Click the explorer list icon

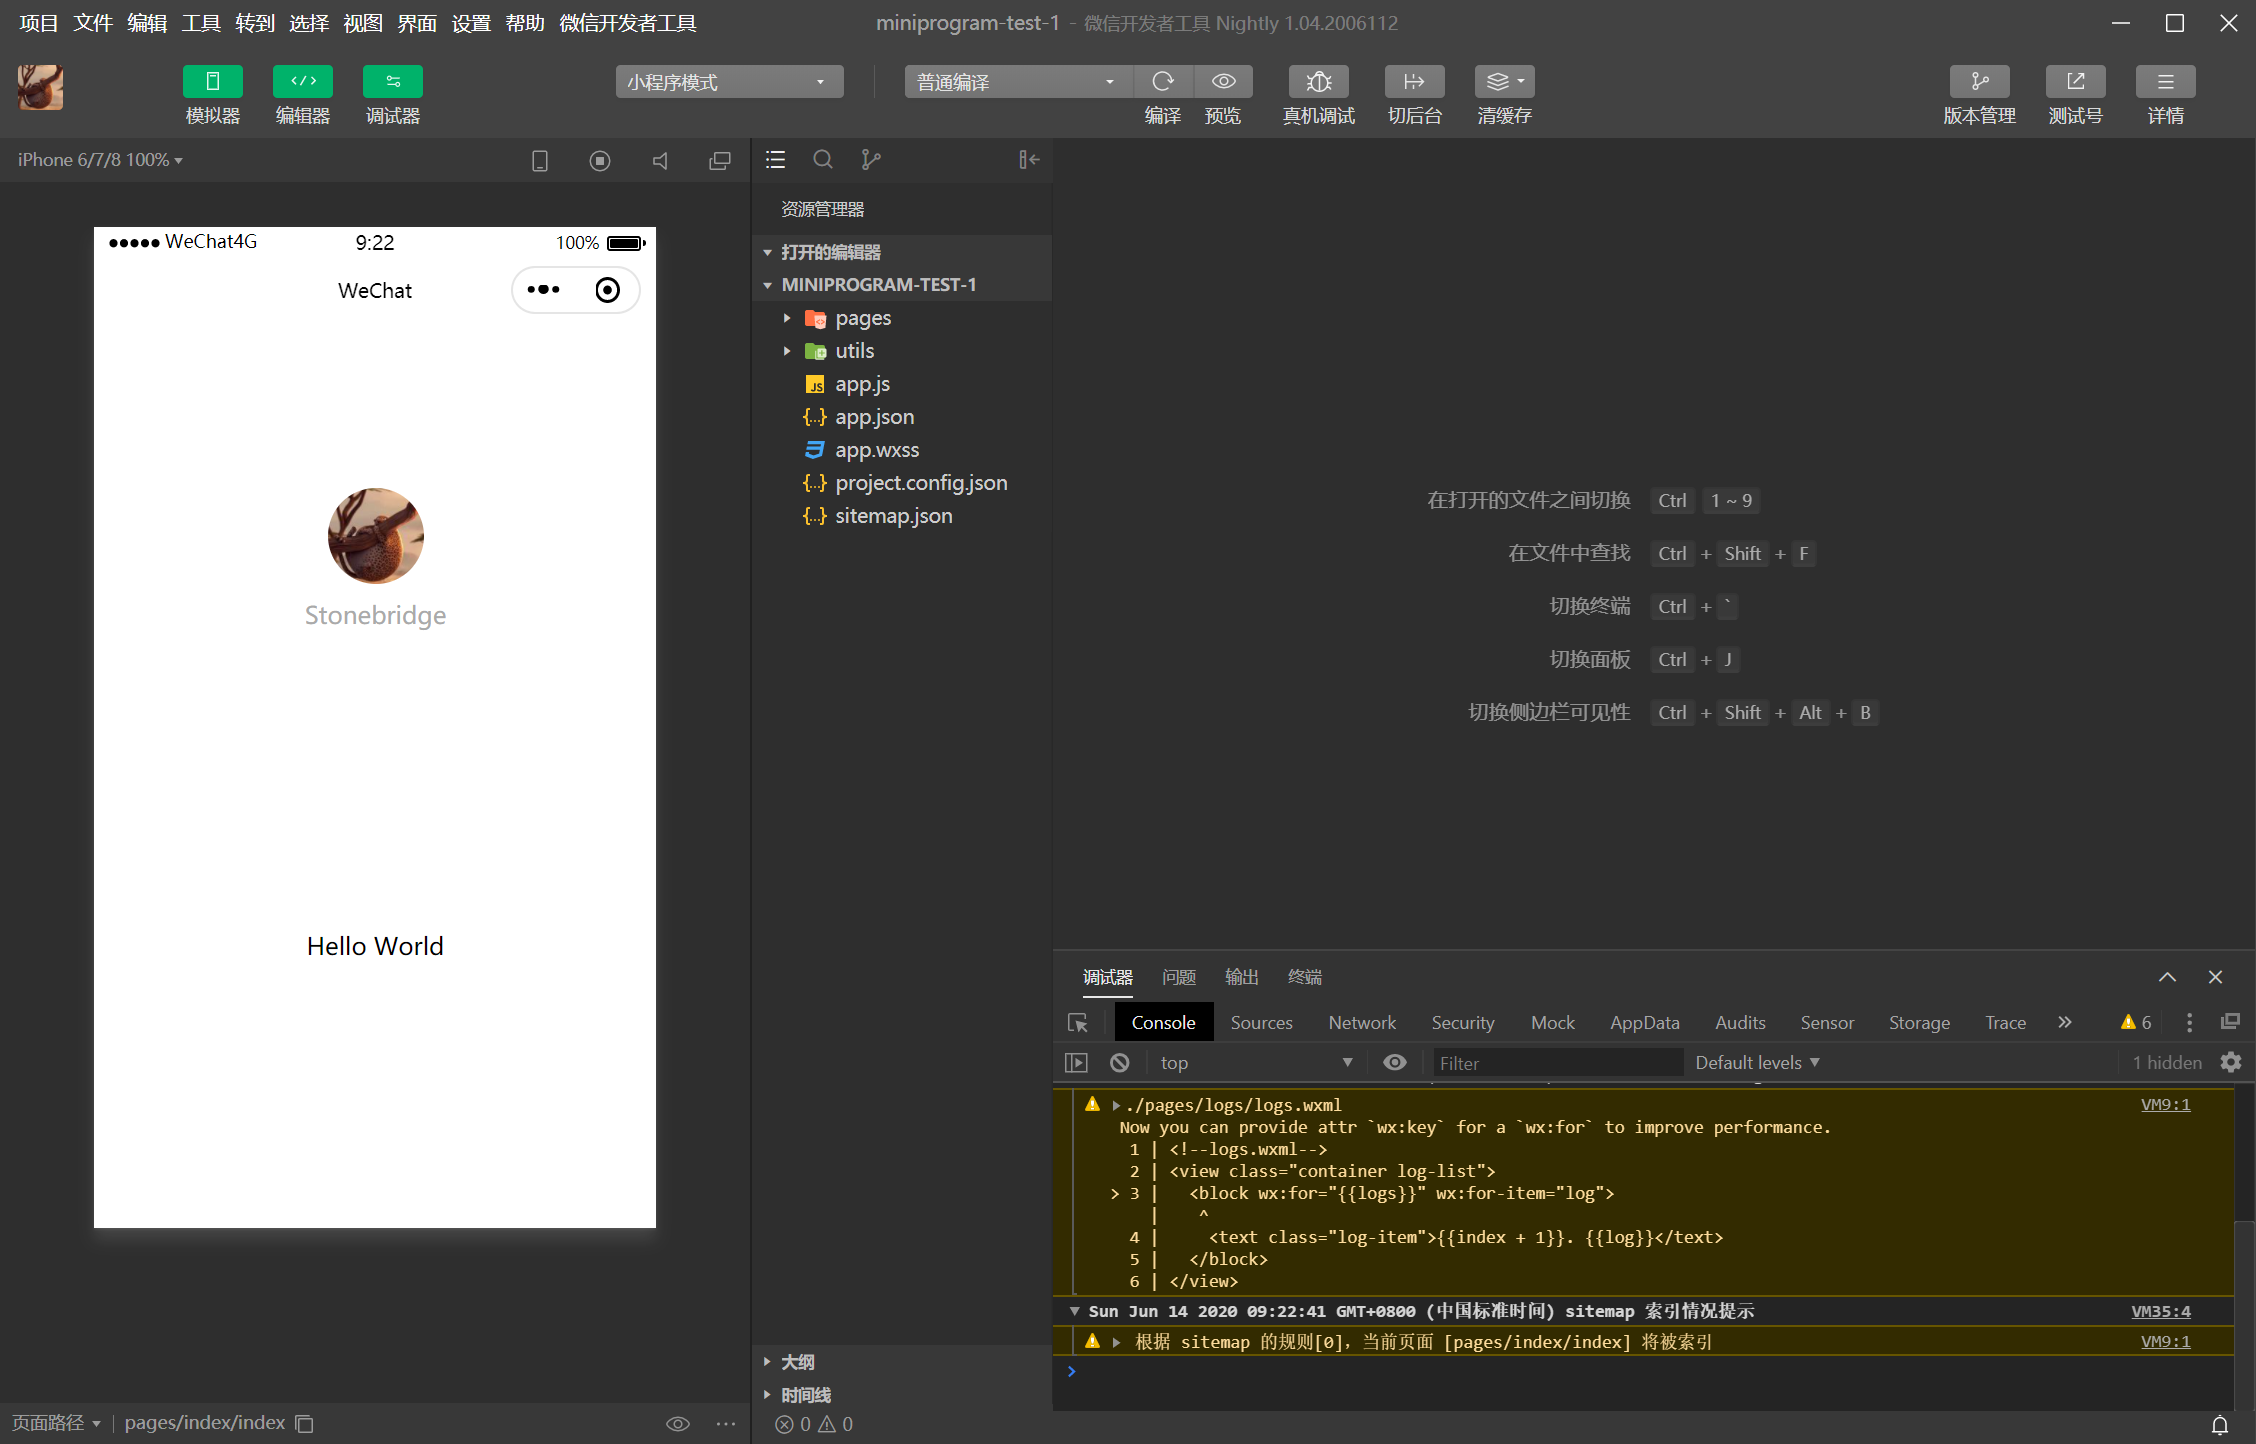pos(775,160)
